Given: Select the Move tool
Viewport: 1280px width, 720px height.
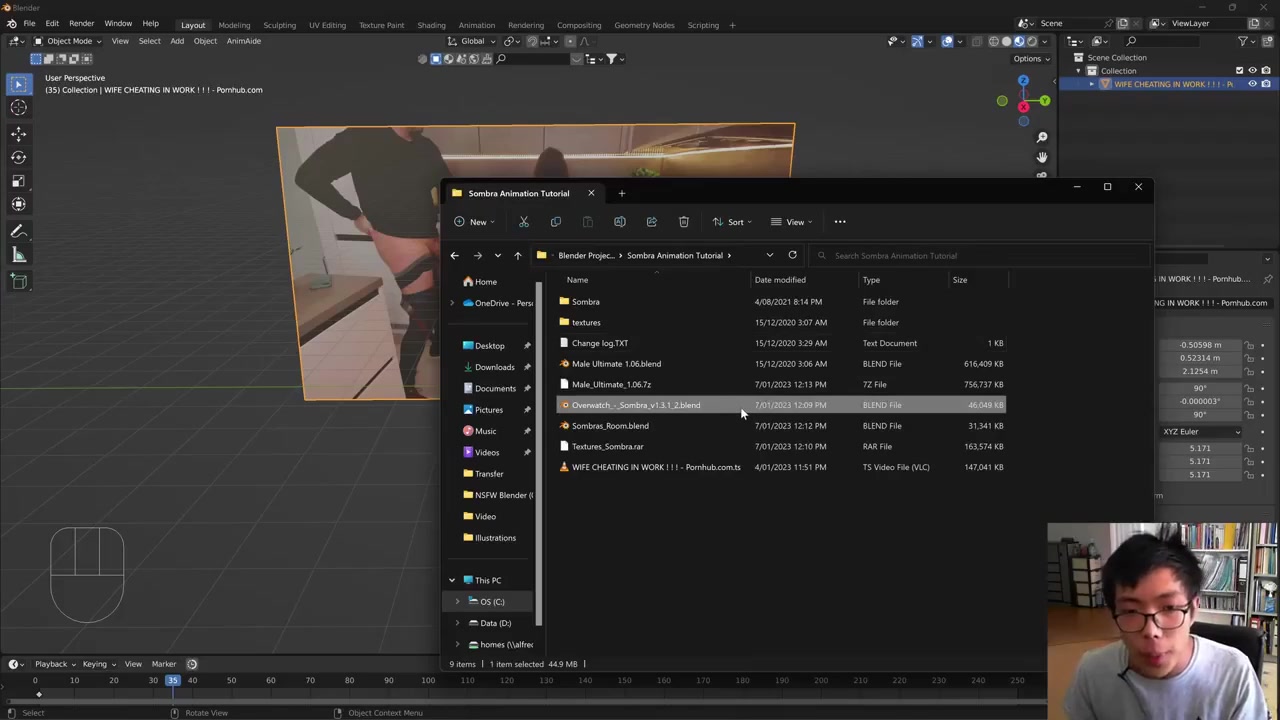Looking at the screenshot, I should click(18, 133).
